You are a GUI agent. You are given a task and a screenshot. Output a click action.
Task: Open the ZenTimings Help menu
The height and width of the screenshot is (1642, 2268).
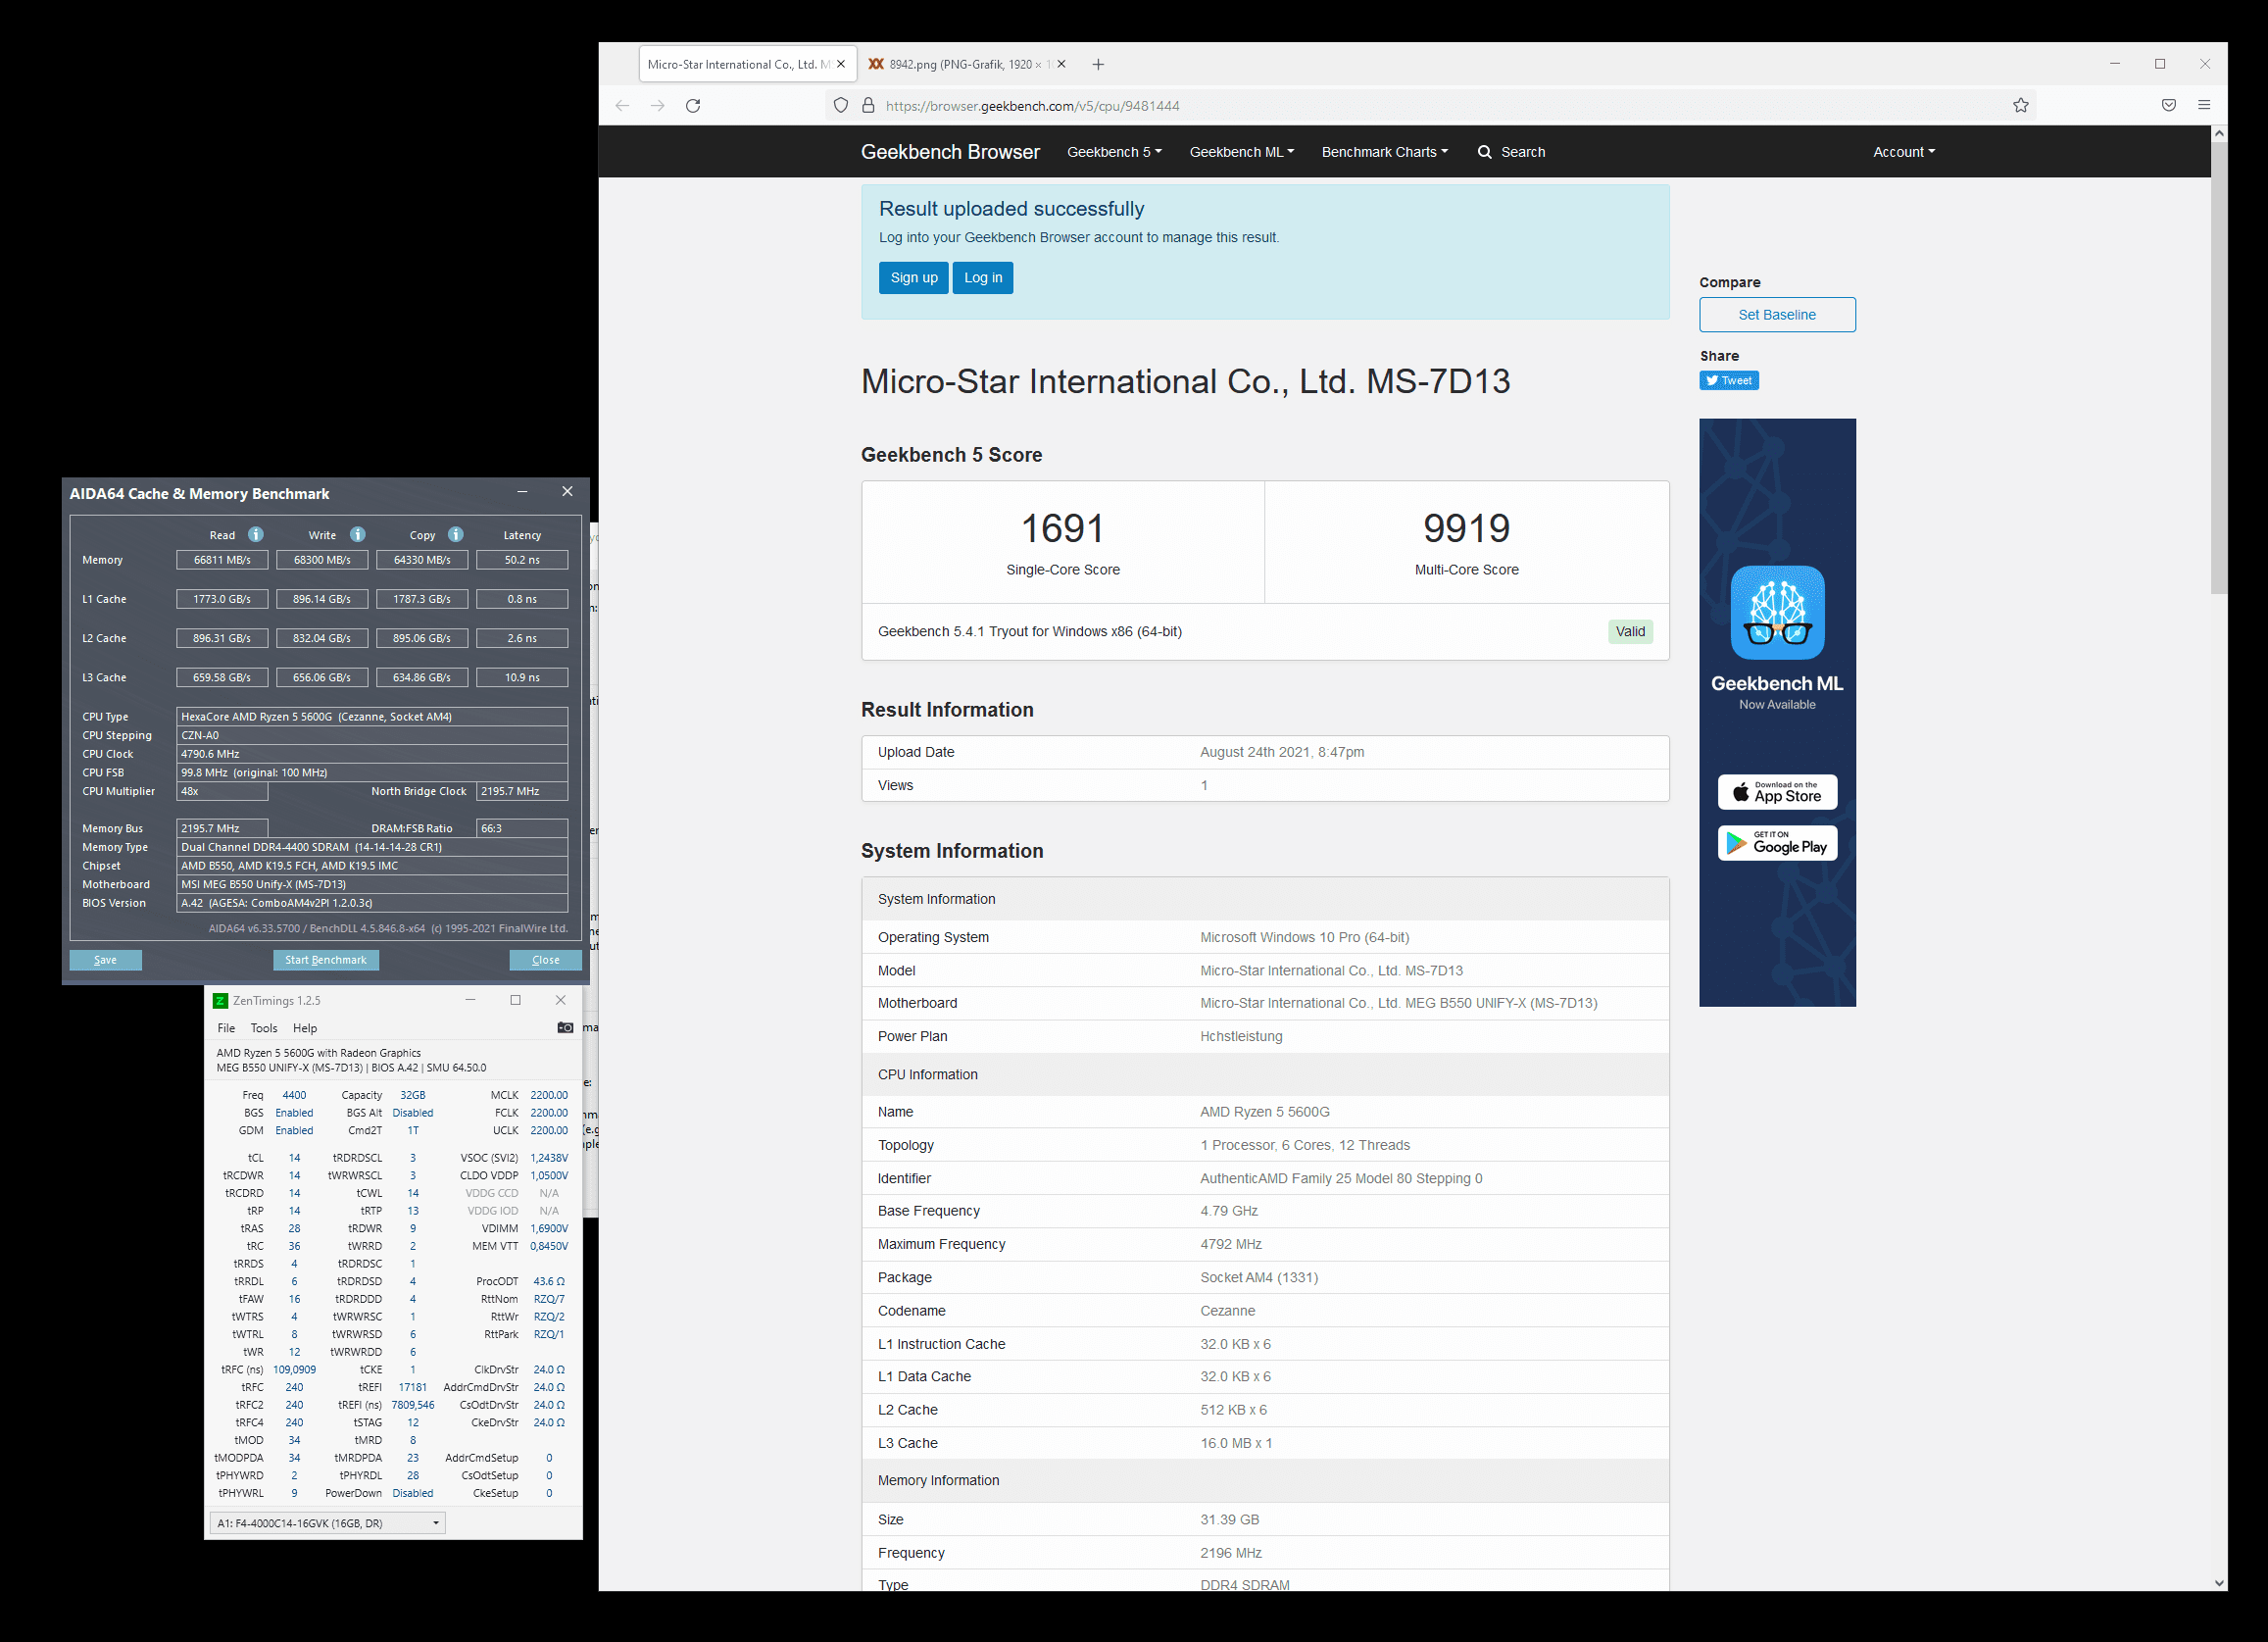pyautogui.click(x=305, y=1028)
